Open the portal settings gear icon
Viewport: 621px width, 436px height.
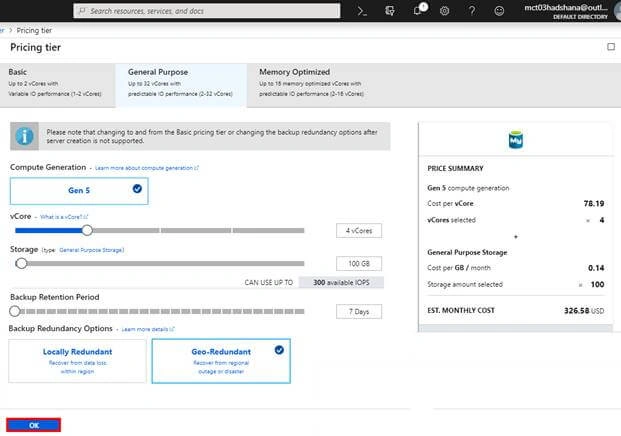pyautogui.click(x=444, y=11)
